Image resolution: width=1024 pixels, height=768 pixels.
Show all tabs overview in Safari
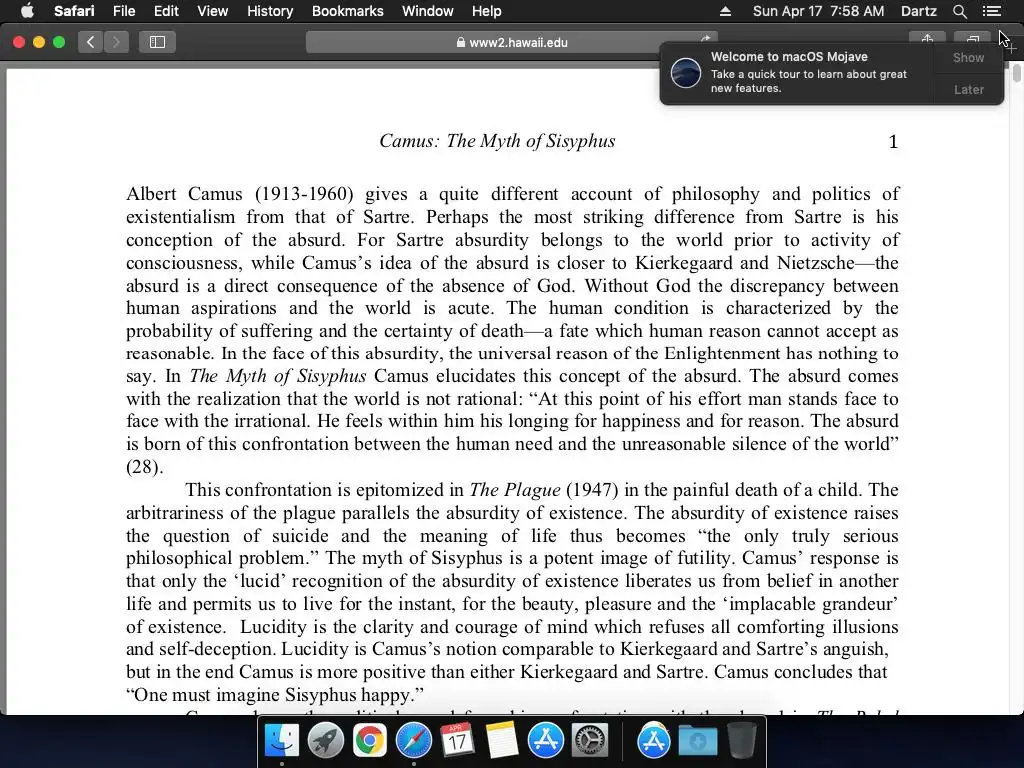click(x=972, y=40)
